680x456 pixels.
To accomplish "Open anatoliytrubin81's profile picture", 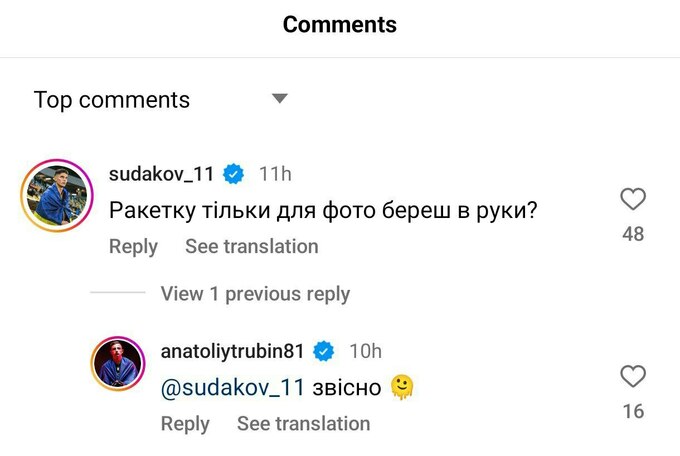I will 120,361.
